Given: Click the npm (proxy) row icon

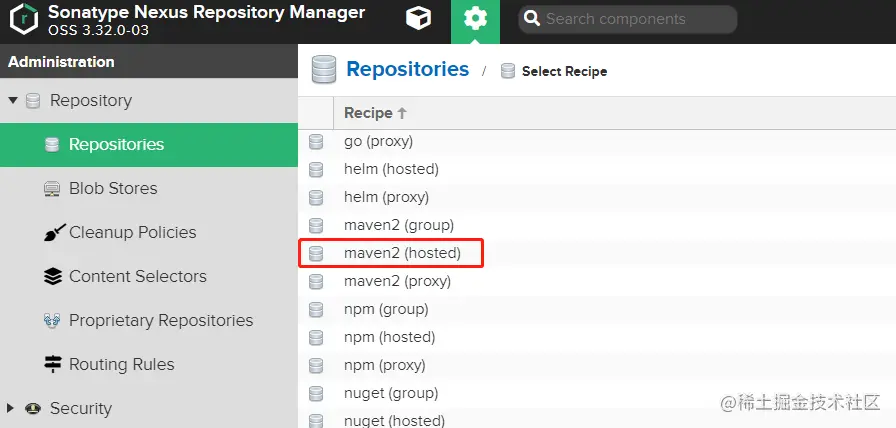Looking at the screenshot, I should [316, 366].
